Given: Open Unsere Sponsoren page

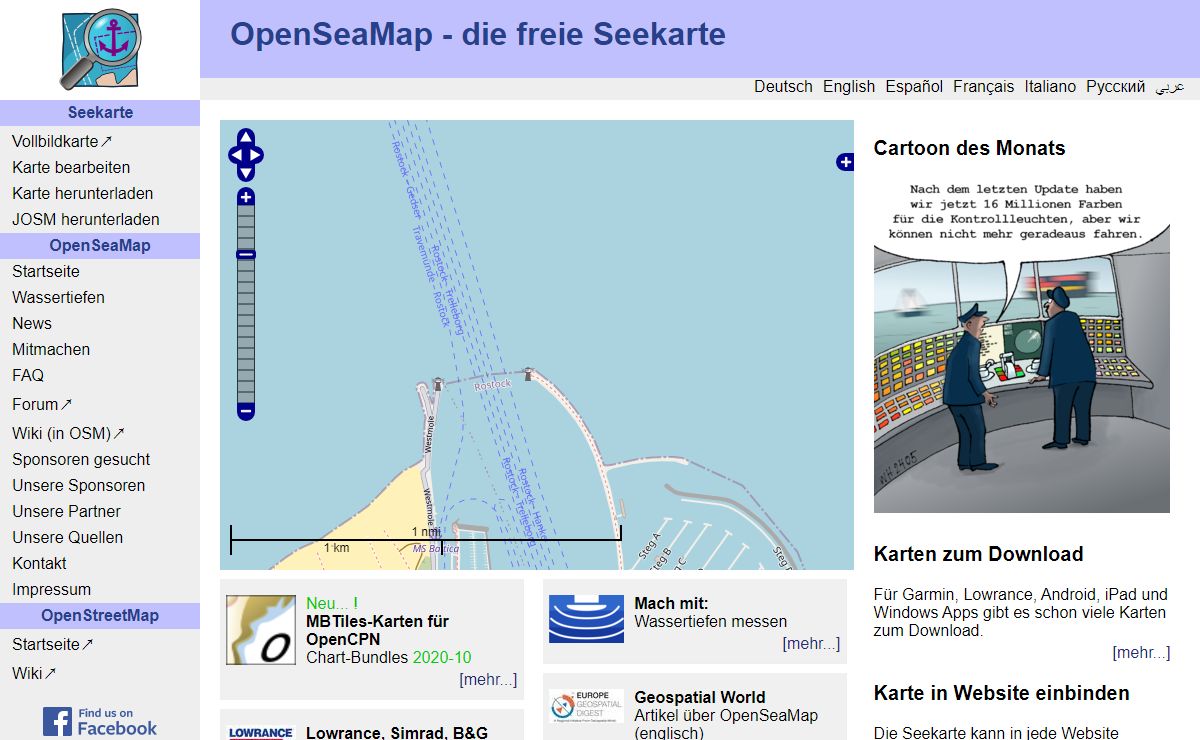Looking at the screenshot, I should 78,485.
